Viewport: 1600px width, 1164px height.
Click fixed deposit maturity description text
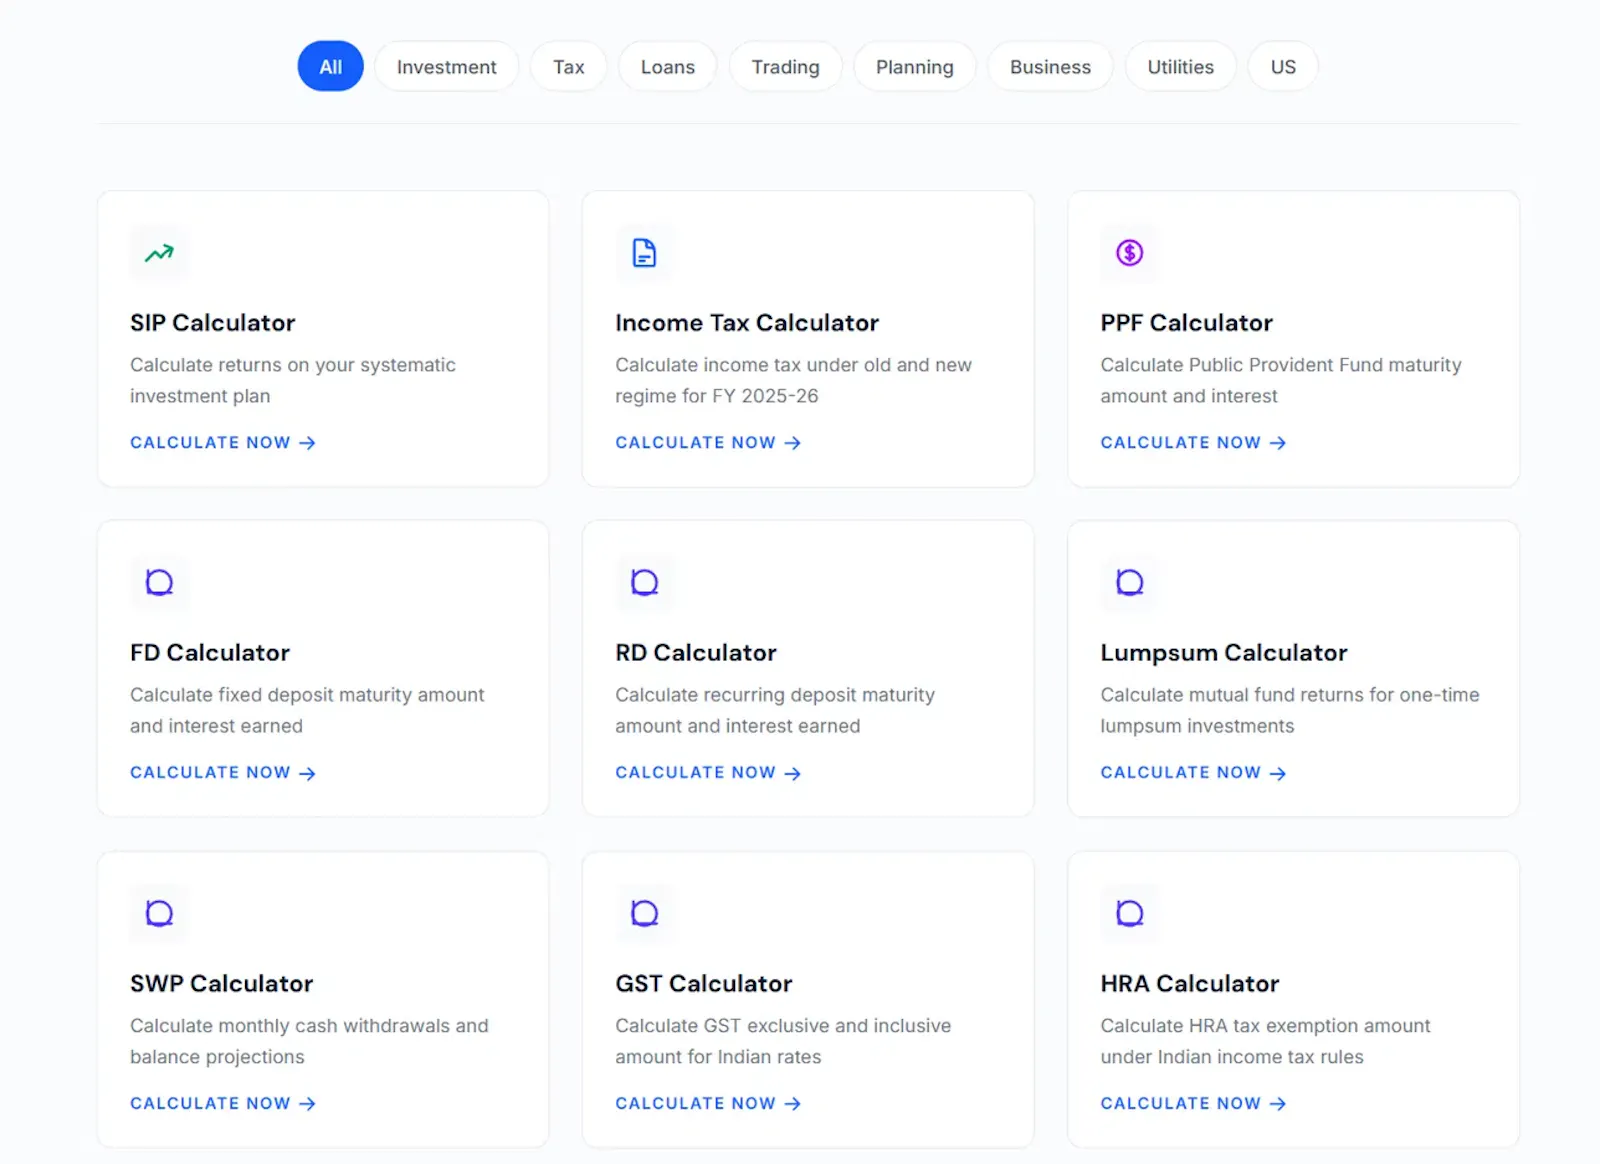pos(307,711)
